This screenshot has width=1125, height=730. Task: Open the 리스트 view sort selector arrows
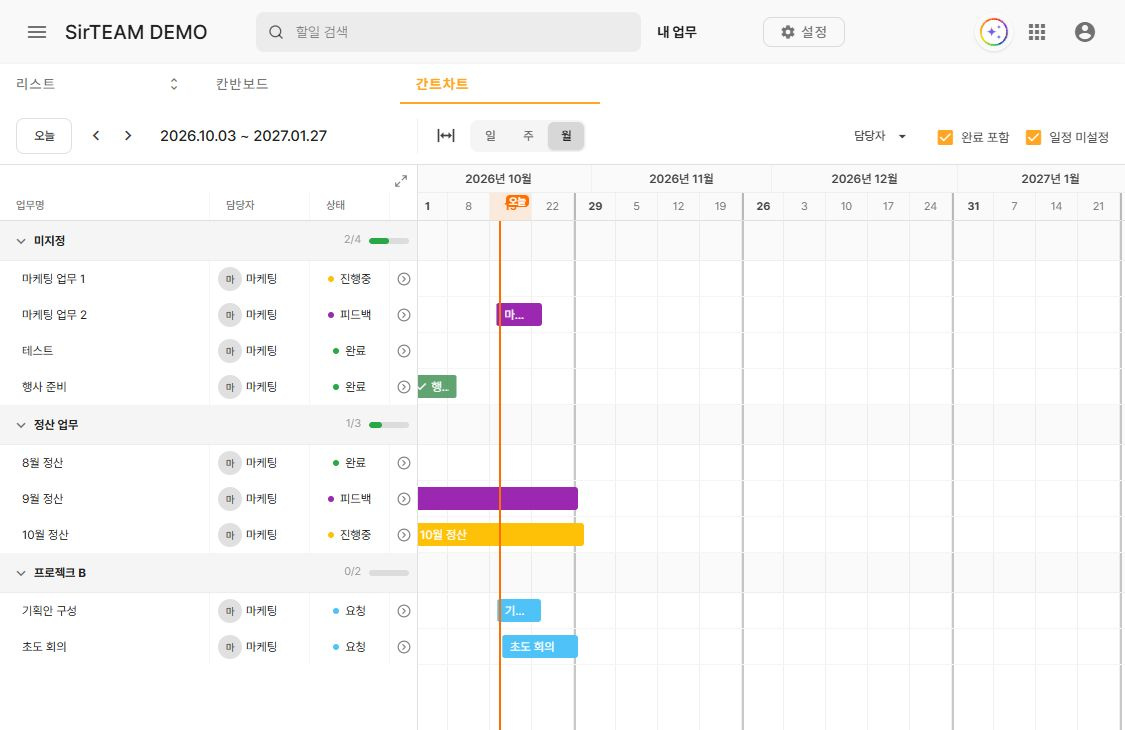coord(174,84)
